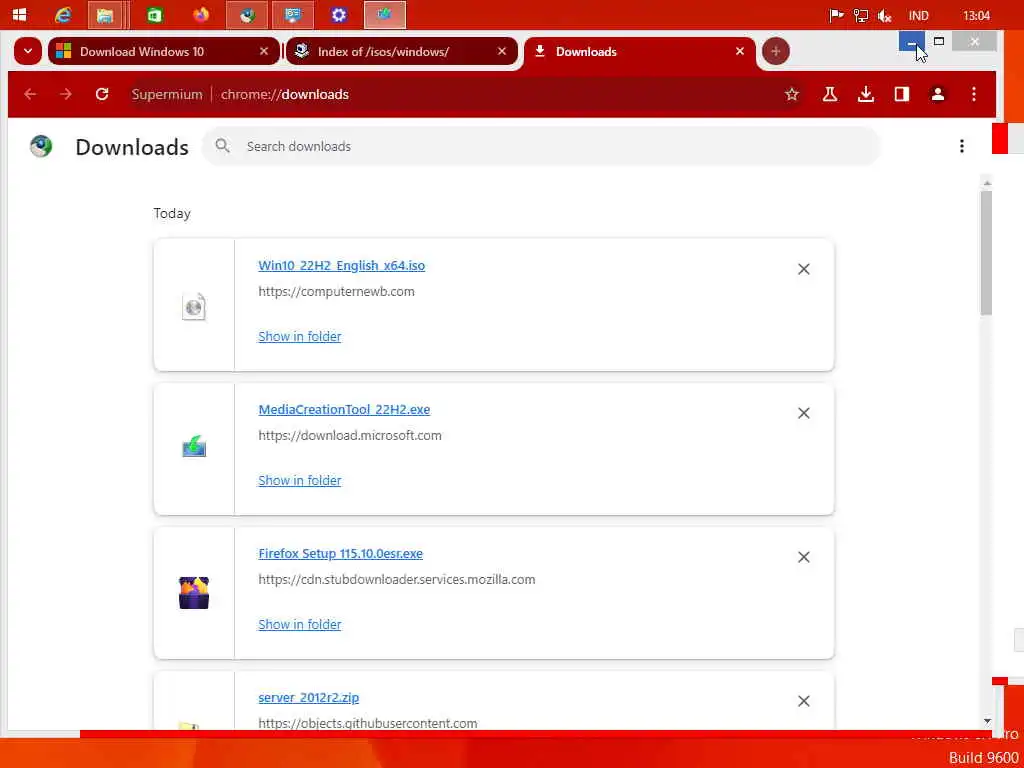Show MediaCreationTool_22H2.exe in folder
Viewport: 1024px width, 768px height.
[x=300, y=480]
